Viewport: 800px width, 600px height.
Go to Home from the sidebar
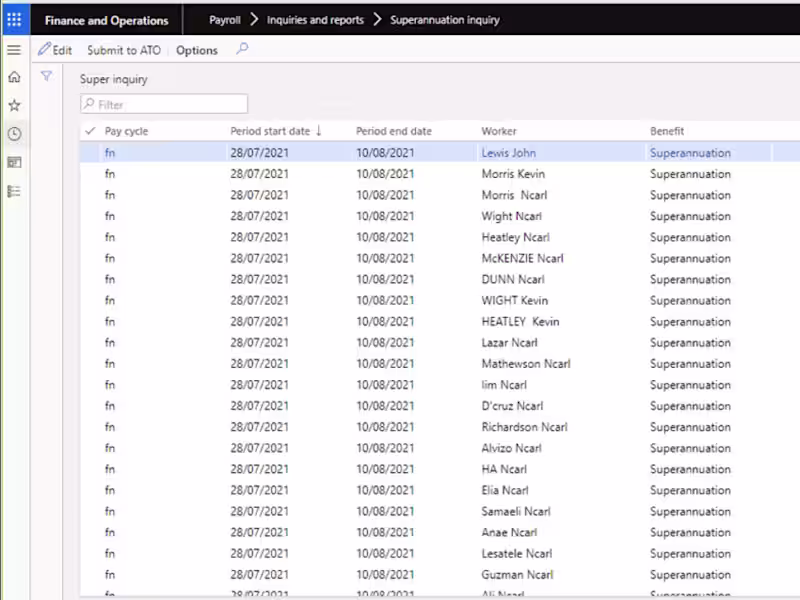click(14, 77)
